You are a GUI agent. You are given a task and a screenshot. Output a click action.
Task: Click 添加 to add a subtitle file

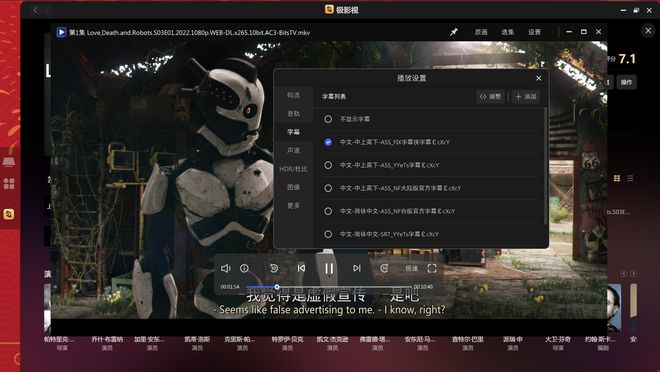(x=526, y=96)
